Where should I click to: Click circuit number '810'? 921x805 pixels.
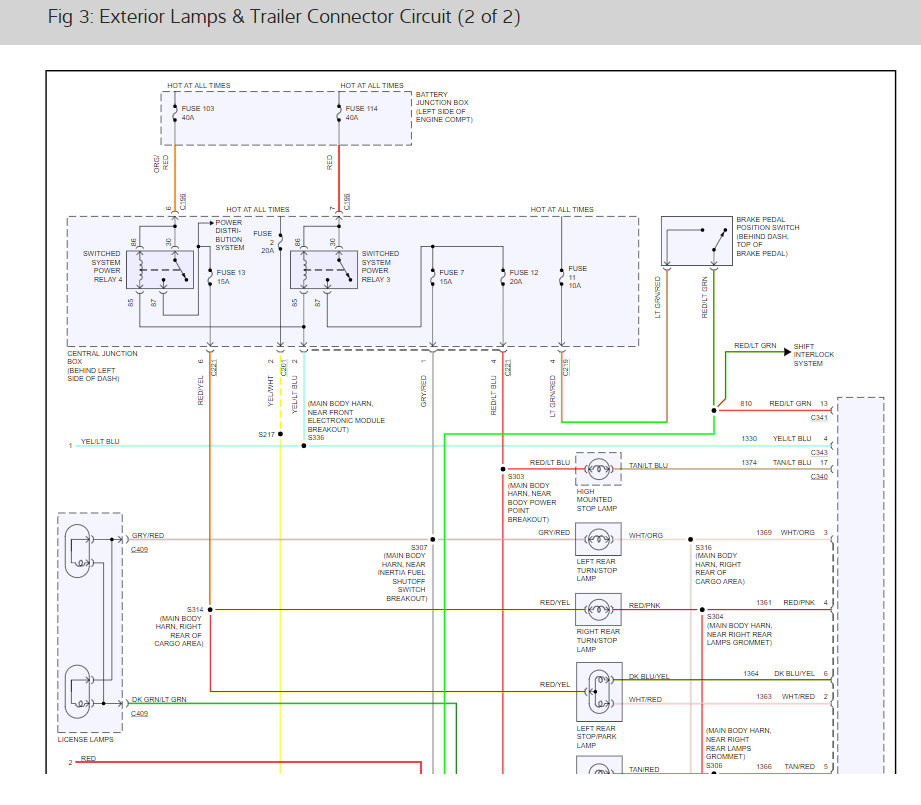coord(746,404)
